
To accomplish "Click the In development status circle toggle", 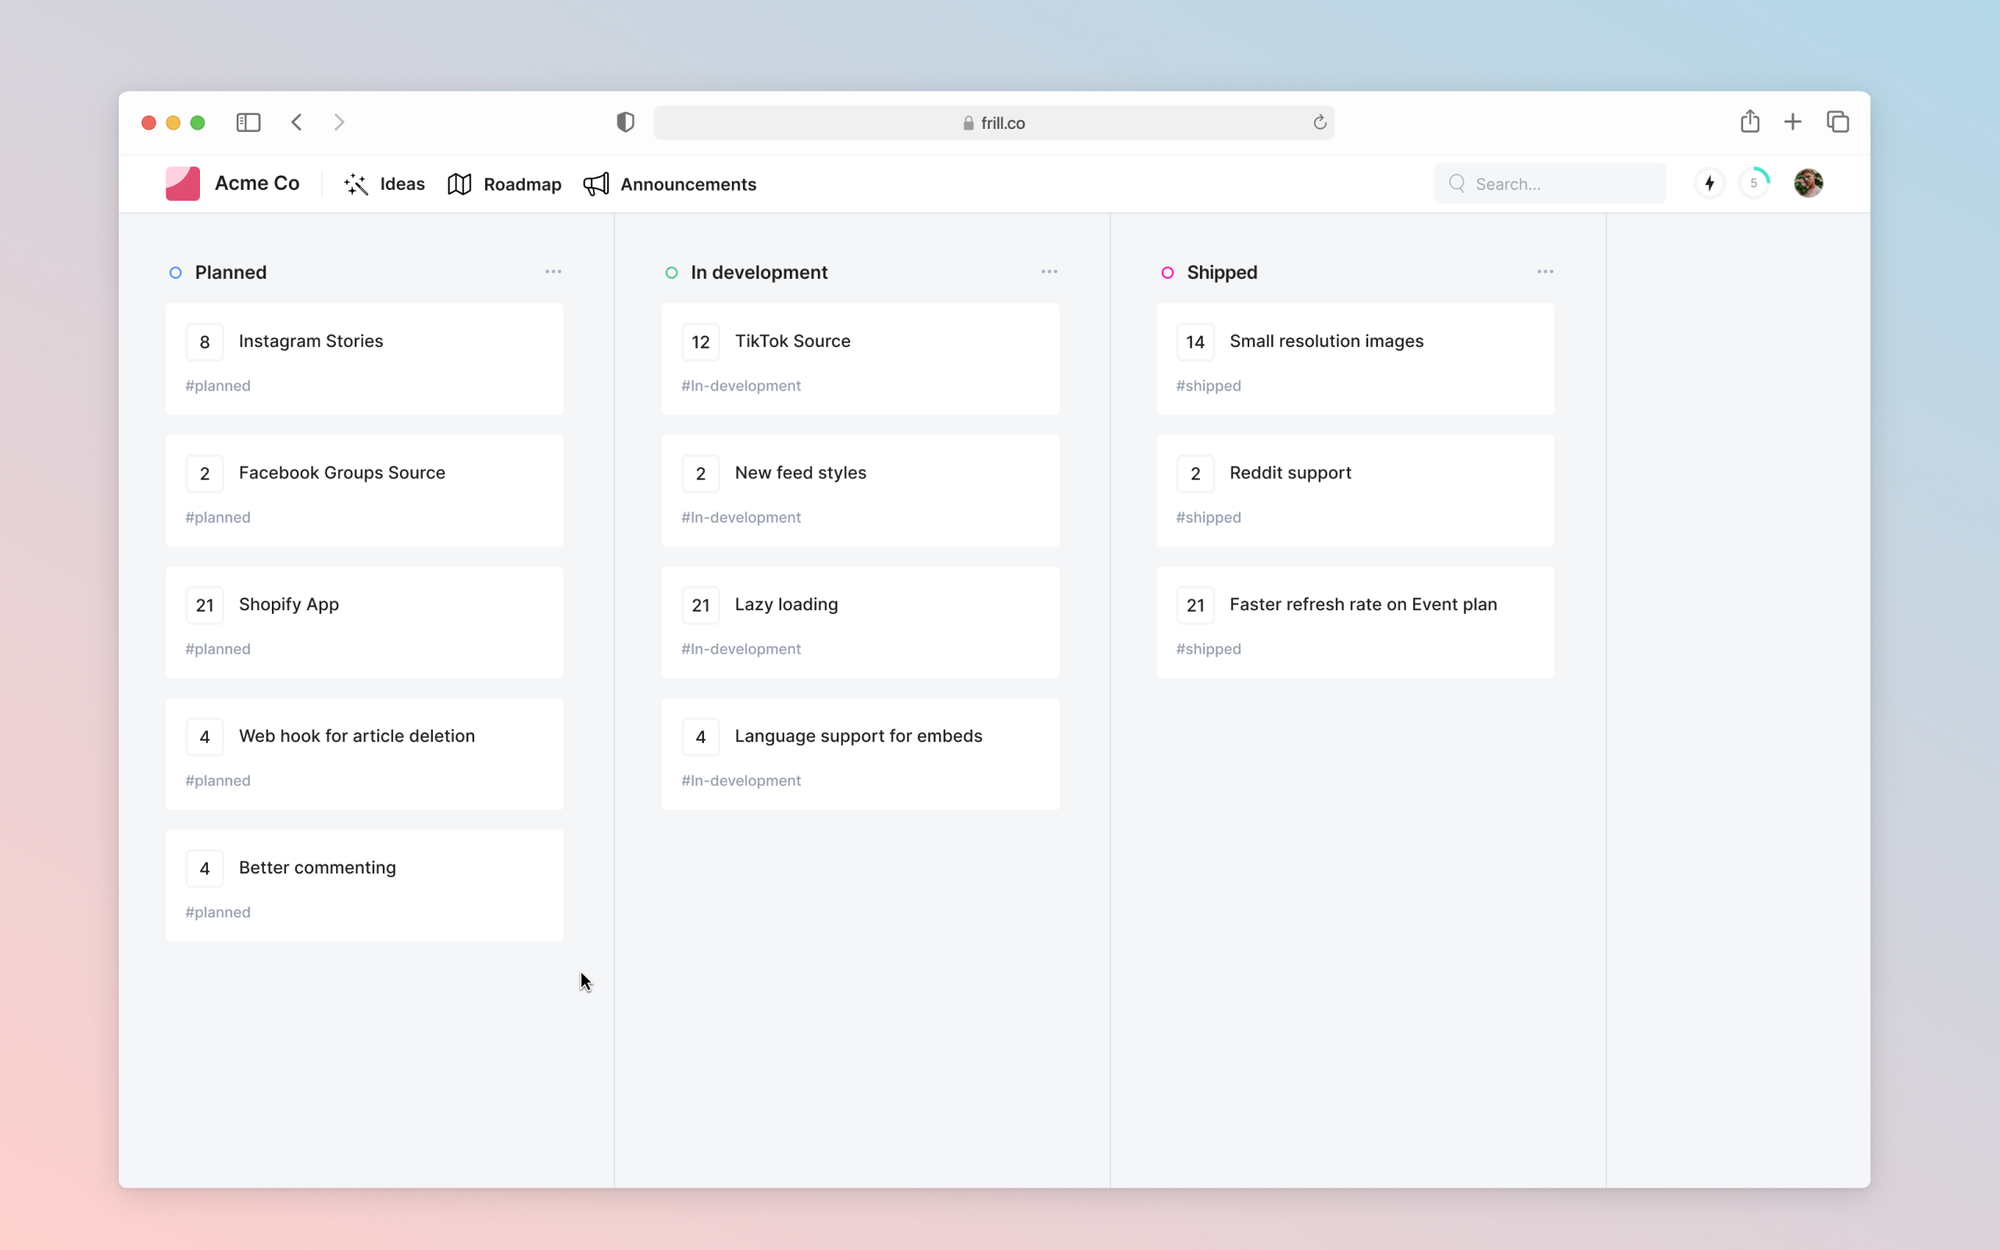I will coord(670,272).
